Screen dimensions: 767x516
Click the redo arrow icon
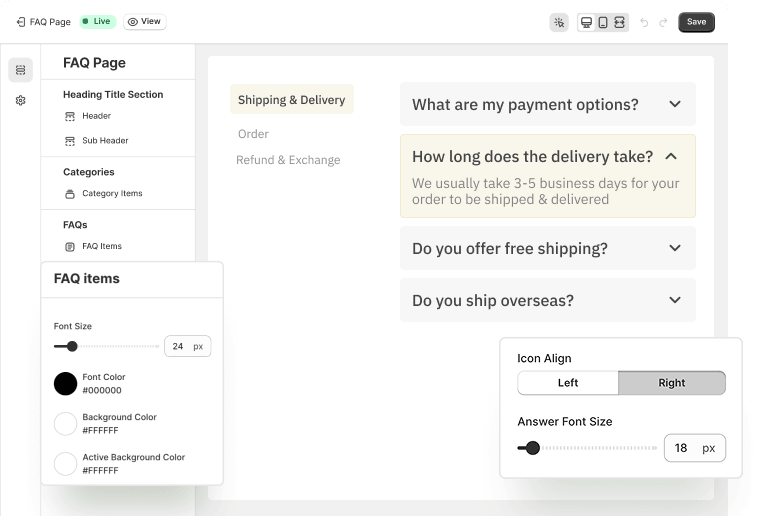pos(664,22)
